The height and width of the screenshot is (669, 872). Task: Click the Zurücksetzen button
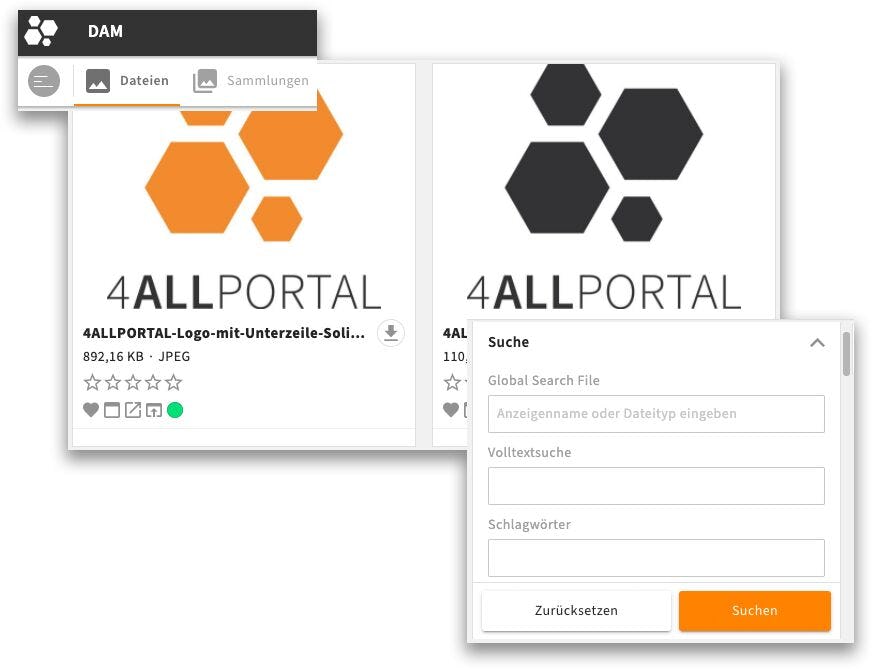pos(576,611)
